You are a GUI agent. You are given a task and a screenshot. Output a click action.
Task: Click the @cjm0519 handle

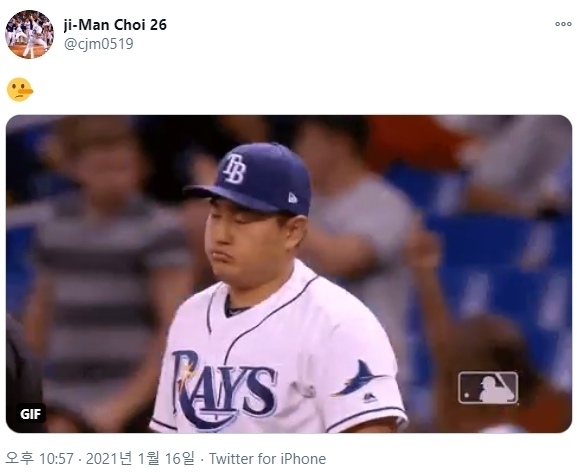click(x=99, y=44)
